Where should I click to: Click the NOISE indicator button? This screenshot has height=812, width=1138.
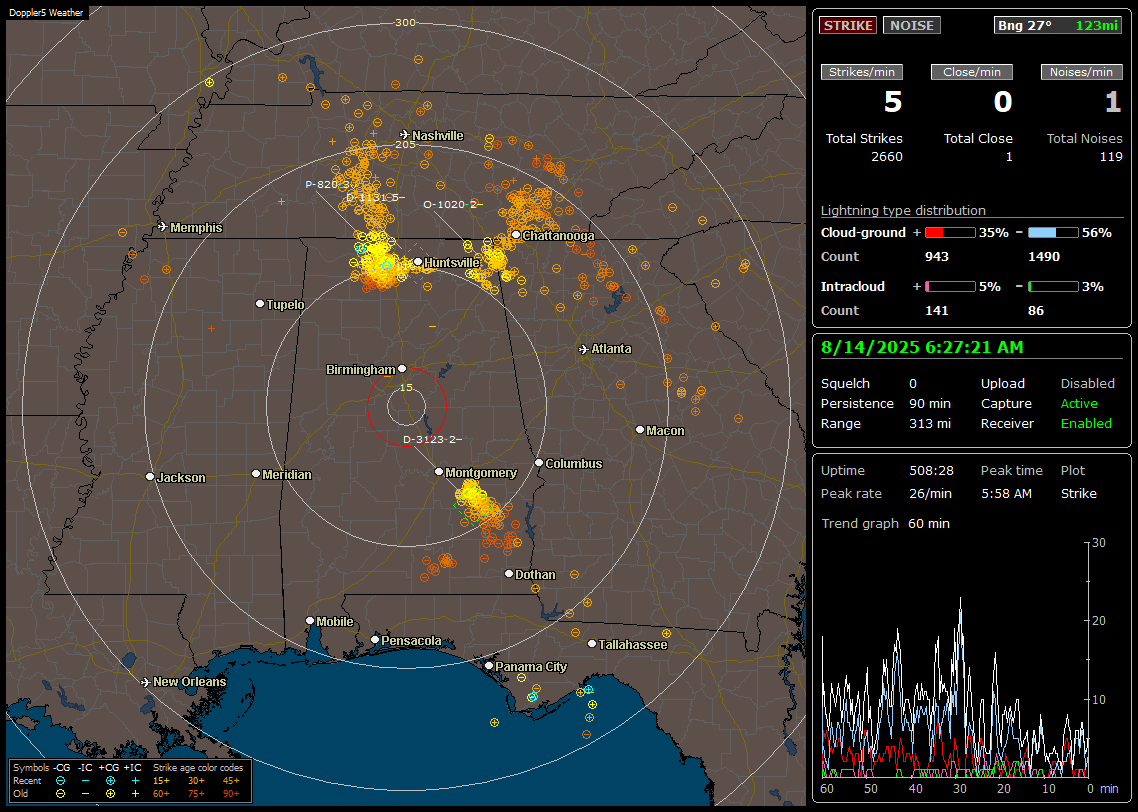point(912,25)
